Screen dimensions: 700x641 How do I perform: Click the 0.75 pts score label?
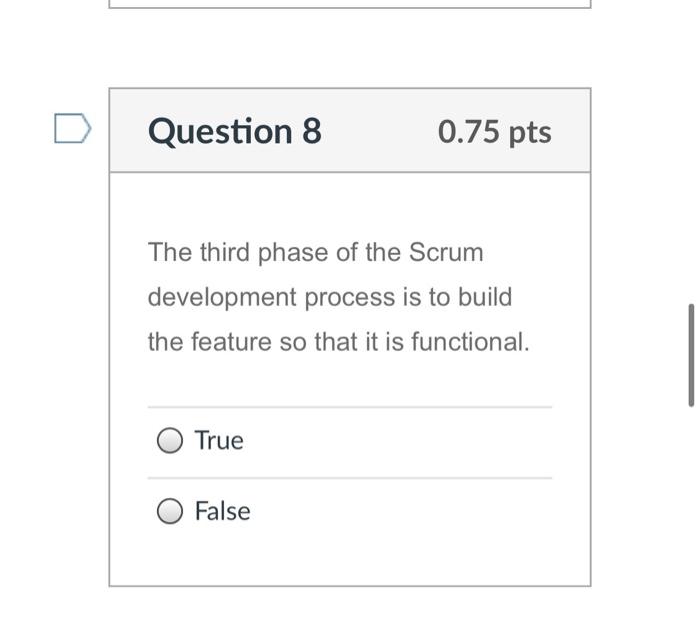(x=494, y=132)
